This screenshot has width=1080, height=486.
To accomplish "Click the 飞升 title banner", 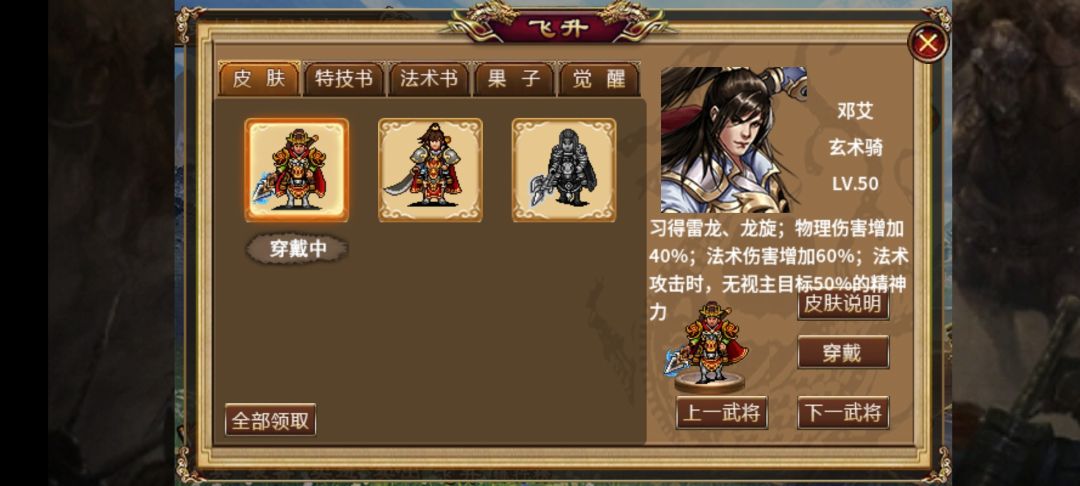I will tap(560, 28).
